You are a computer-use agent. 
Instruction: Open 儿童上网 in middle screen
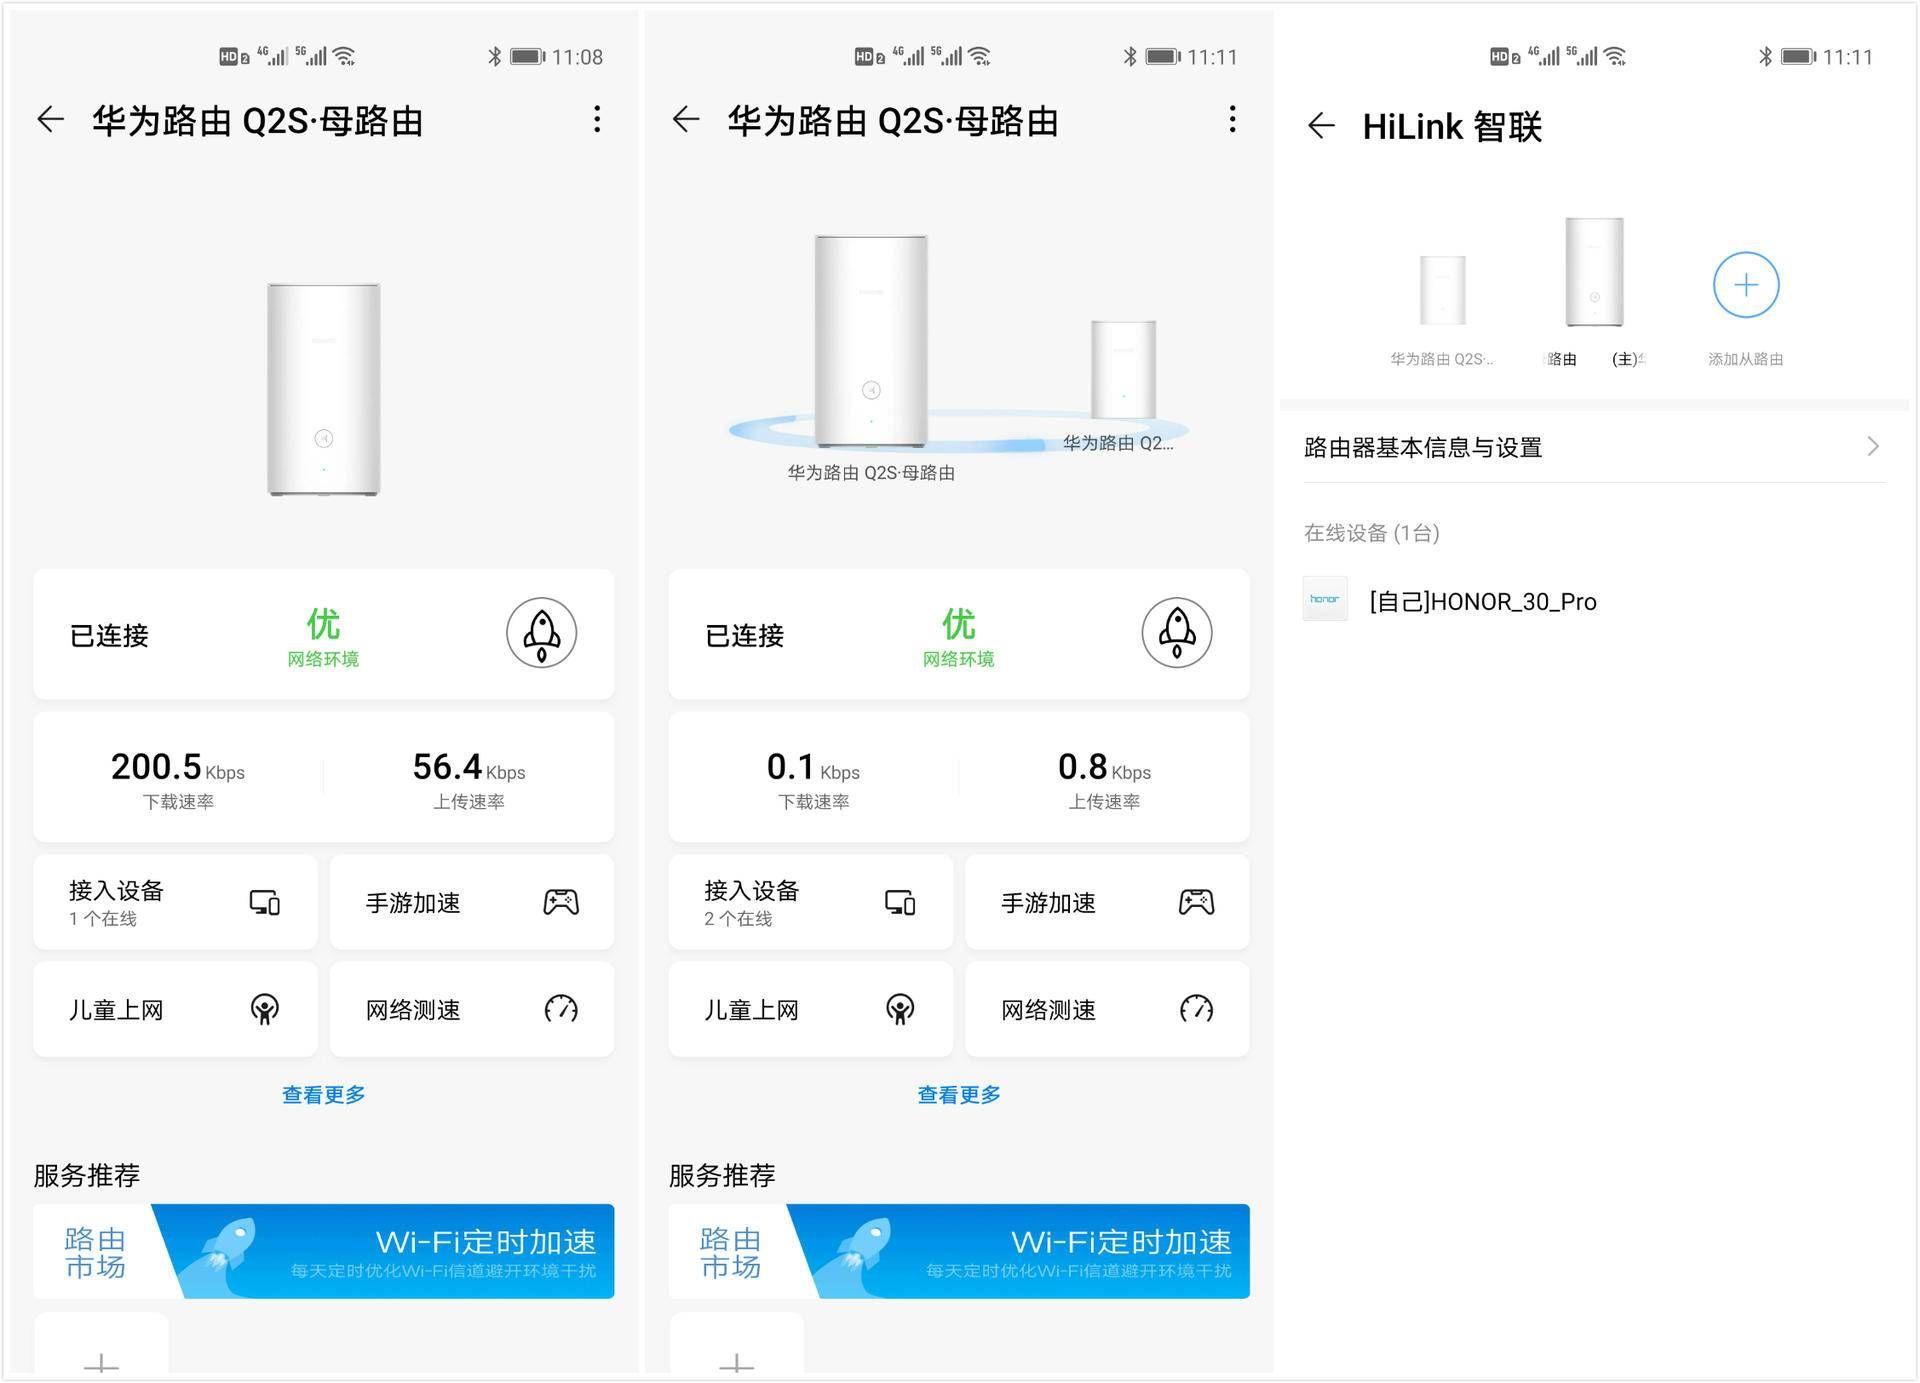(811, 1009)
